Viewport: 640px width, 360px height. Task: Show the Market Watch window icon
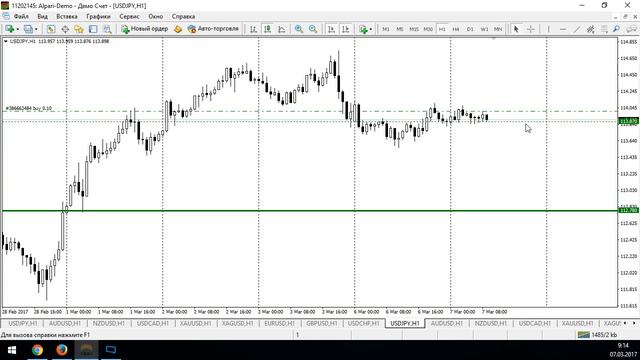pos(51,29)
